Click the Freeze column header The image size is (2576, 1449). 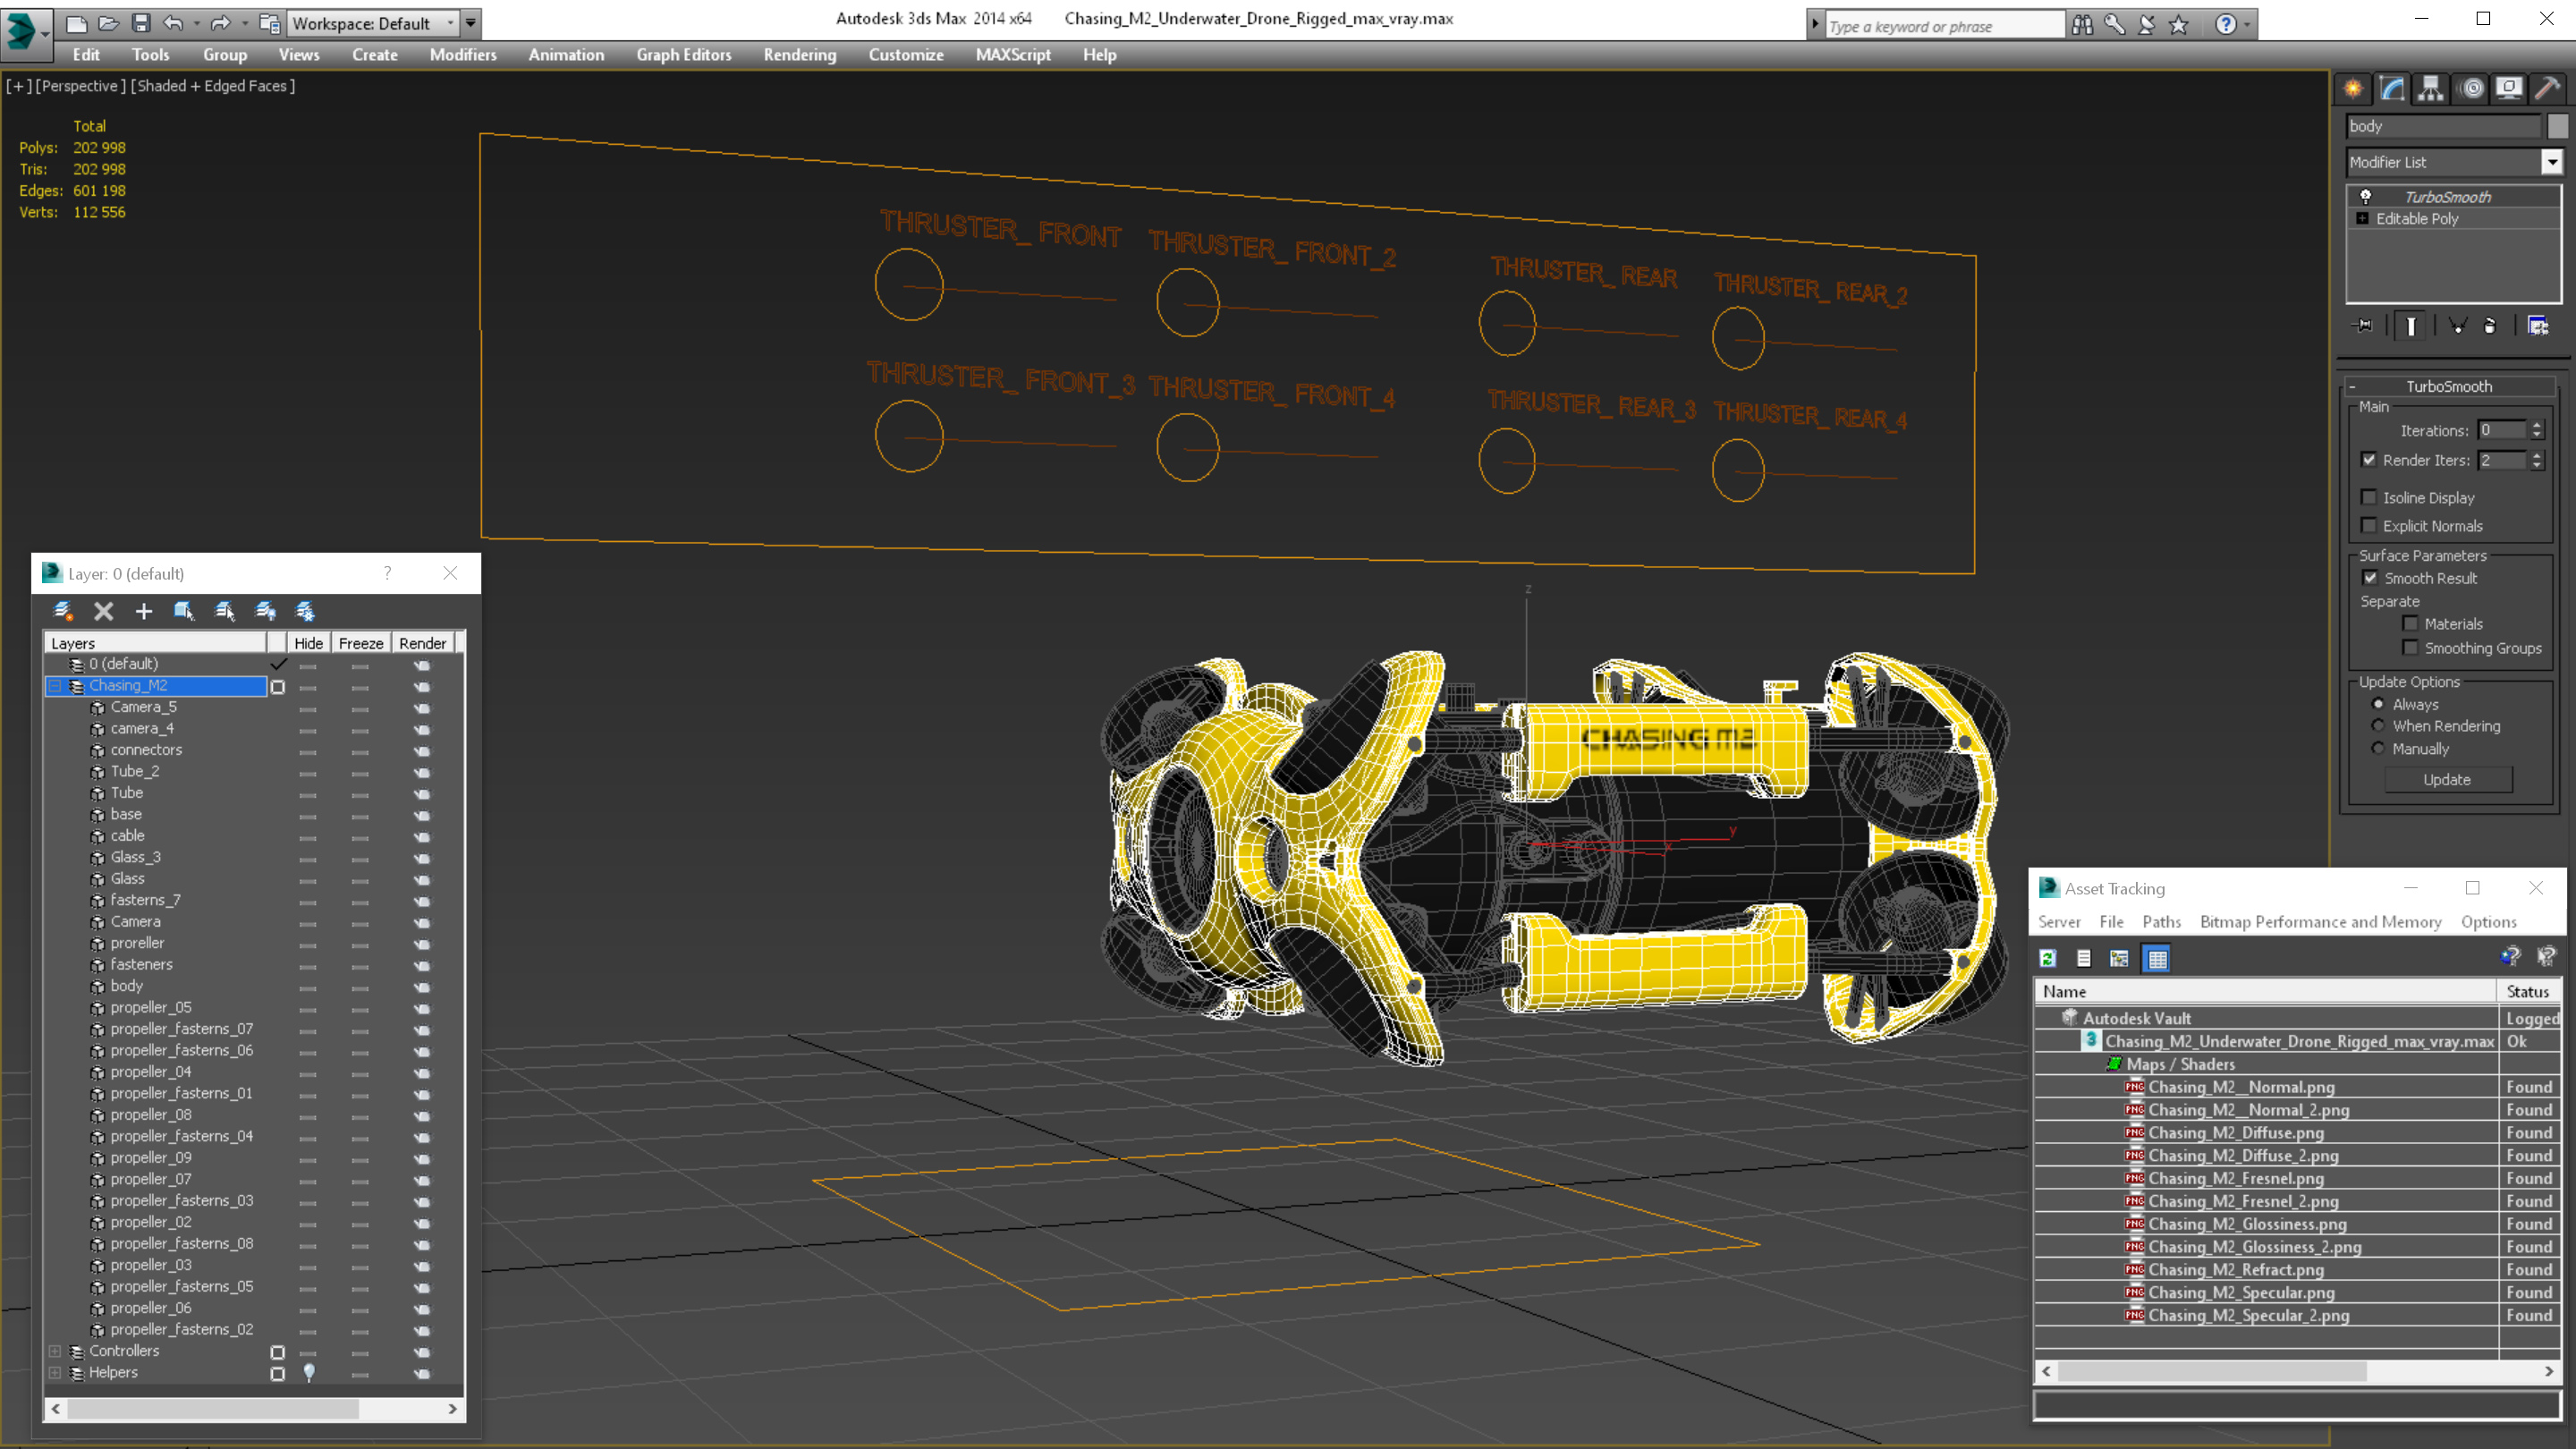pyautogui.click(x=360, y=643)
